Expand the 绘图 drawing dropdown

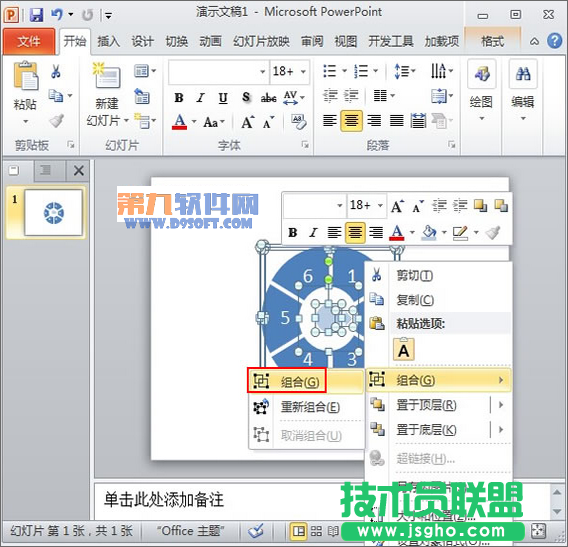coord(481,118)
